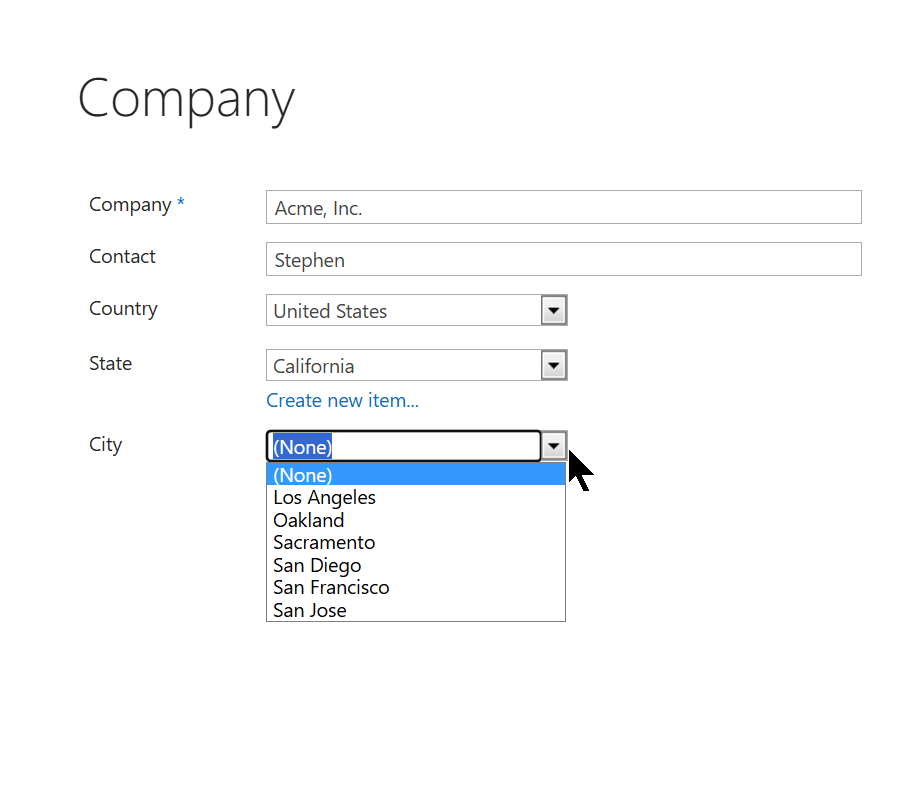920x800 pixels.
Task: Click the Company page heading
Action: point(186,100)
